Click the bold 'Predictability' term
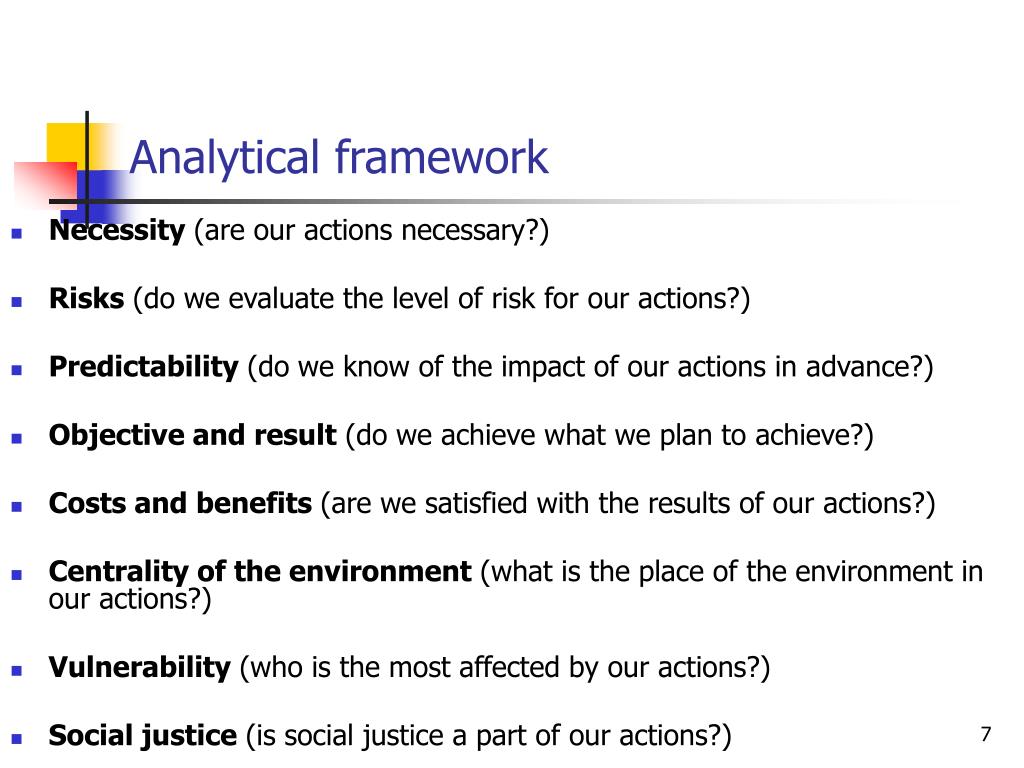This screenshot has width=1024, height=768. point(144,367)
